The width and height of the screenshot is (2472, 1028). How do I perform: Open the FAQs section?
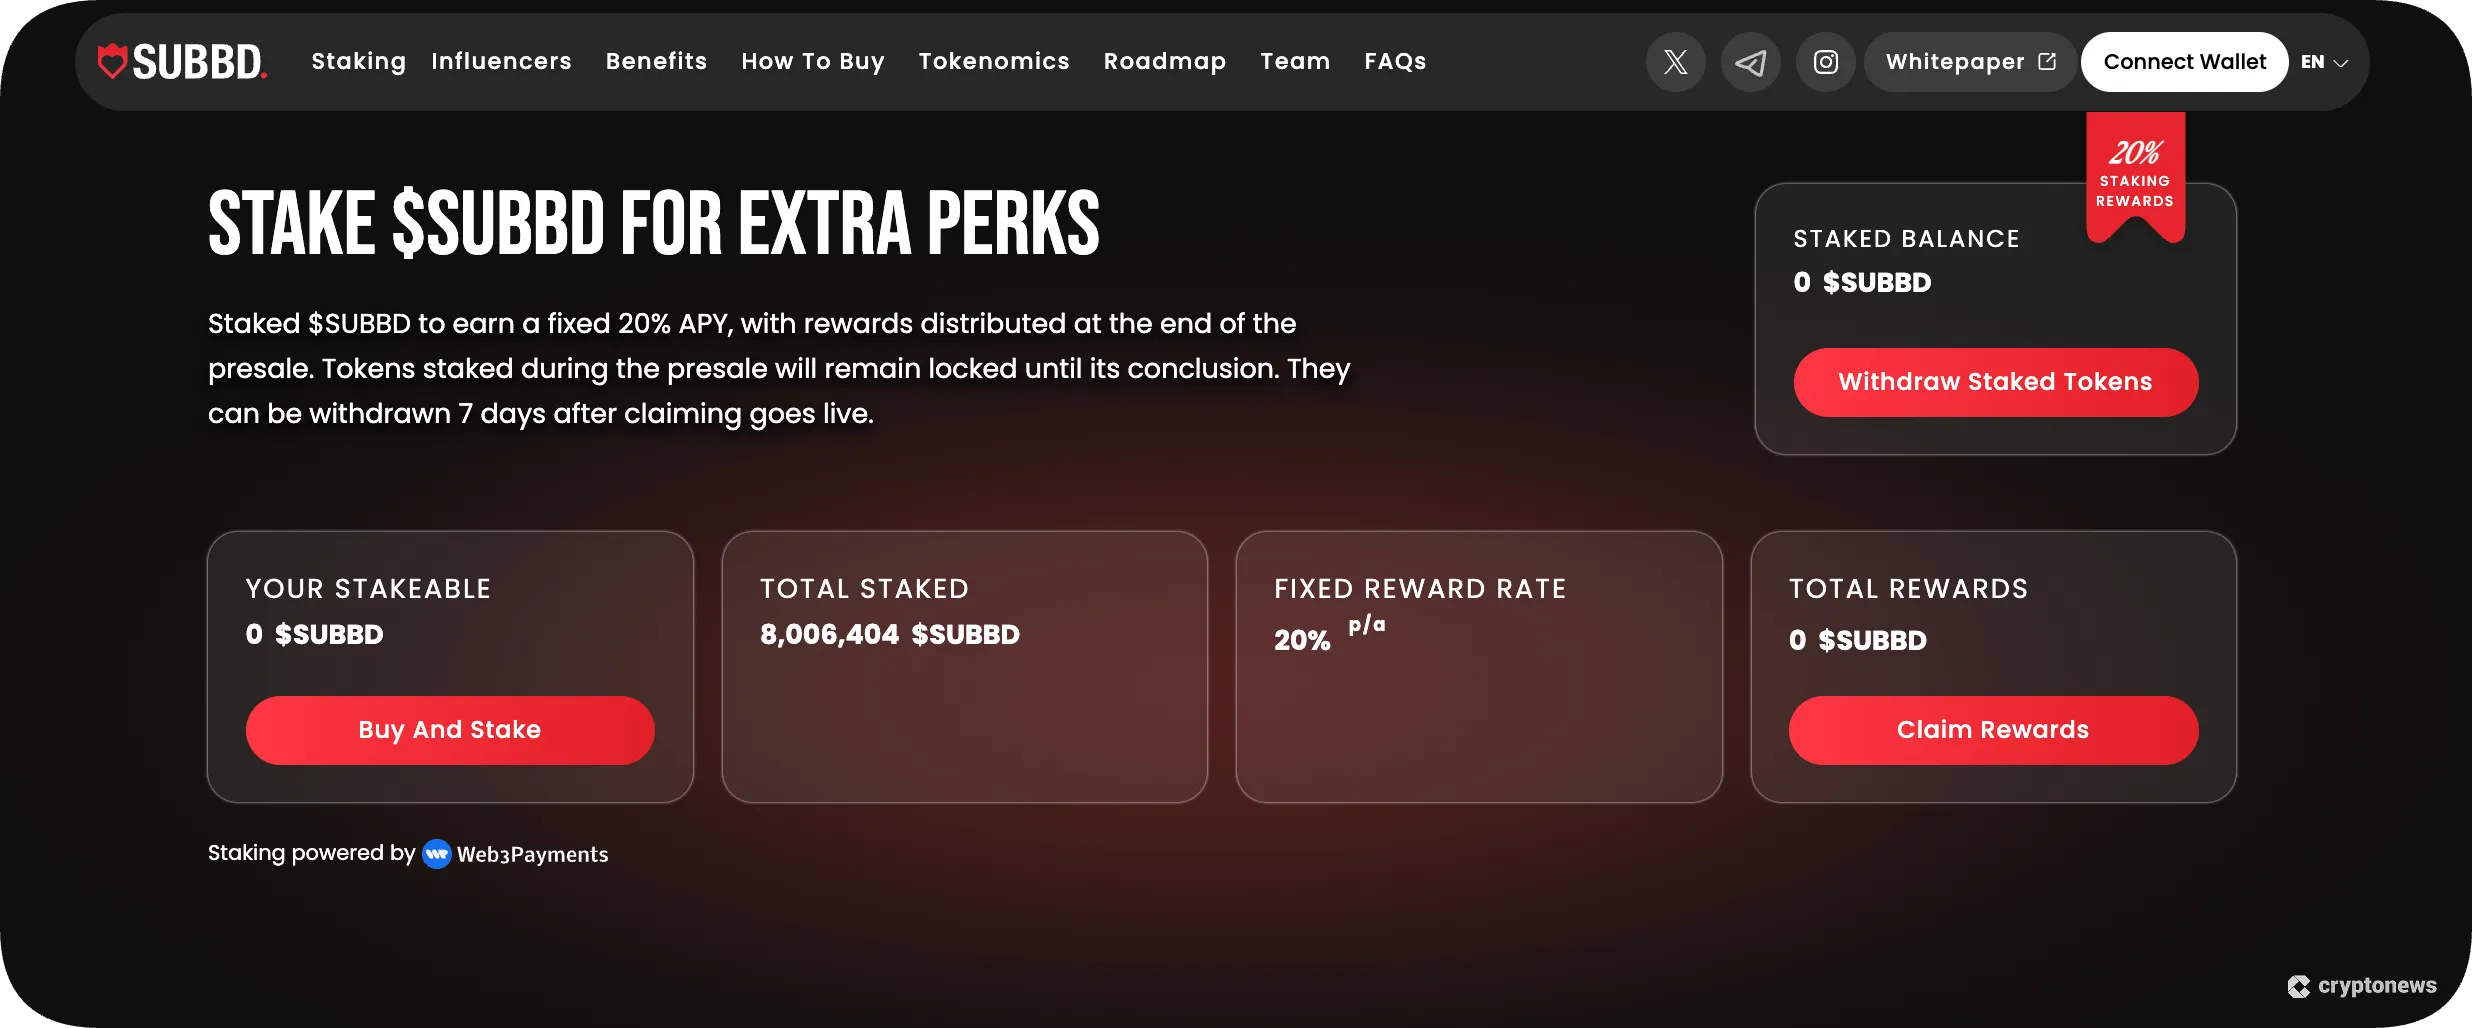pos(1395,61)
